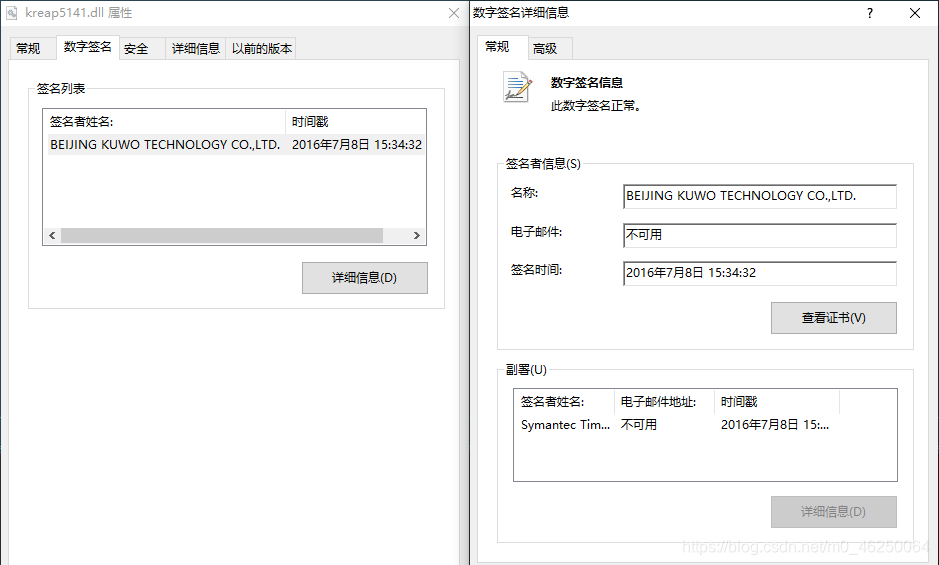Click the 数字签名信息 heading text
This screenshot has height=565, width=939.
click(x=587, y=83)
